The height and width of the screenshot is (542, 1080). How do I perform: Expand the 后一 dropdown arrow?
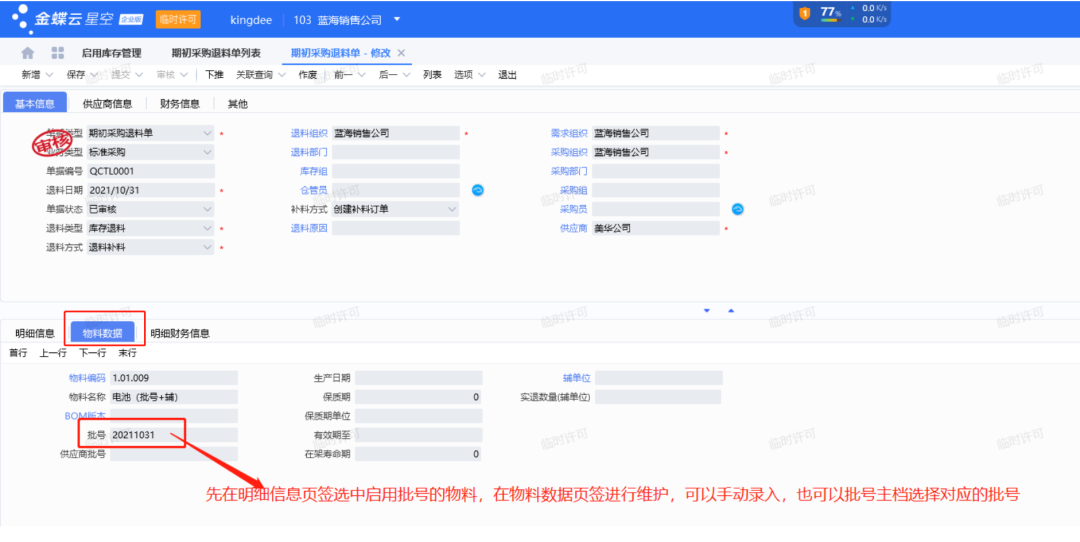pos(406,74)
